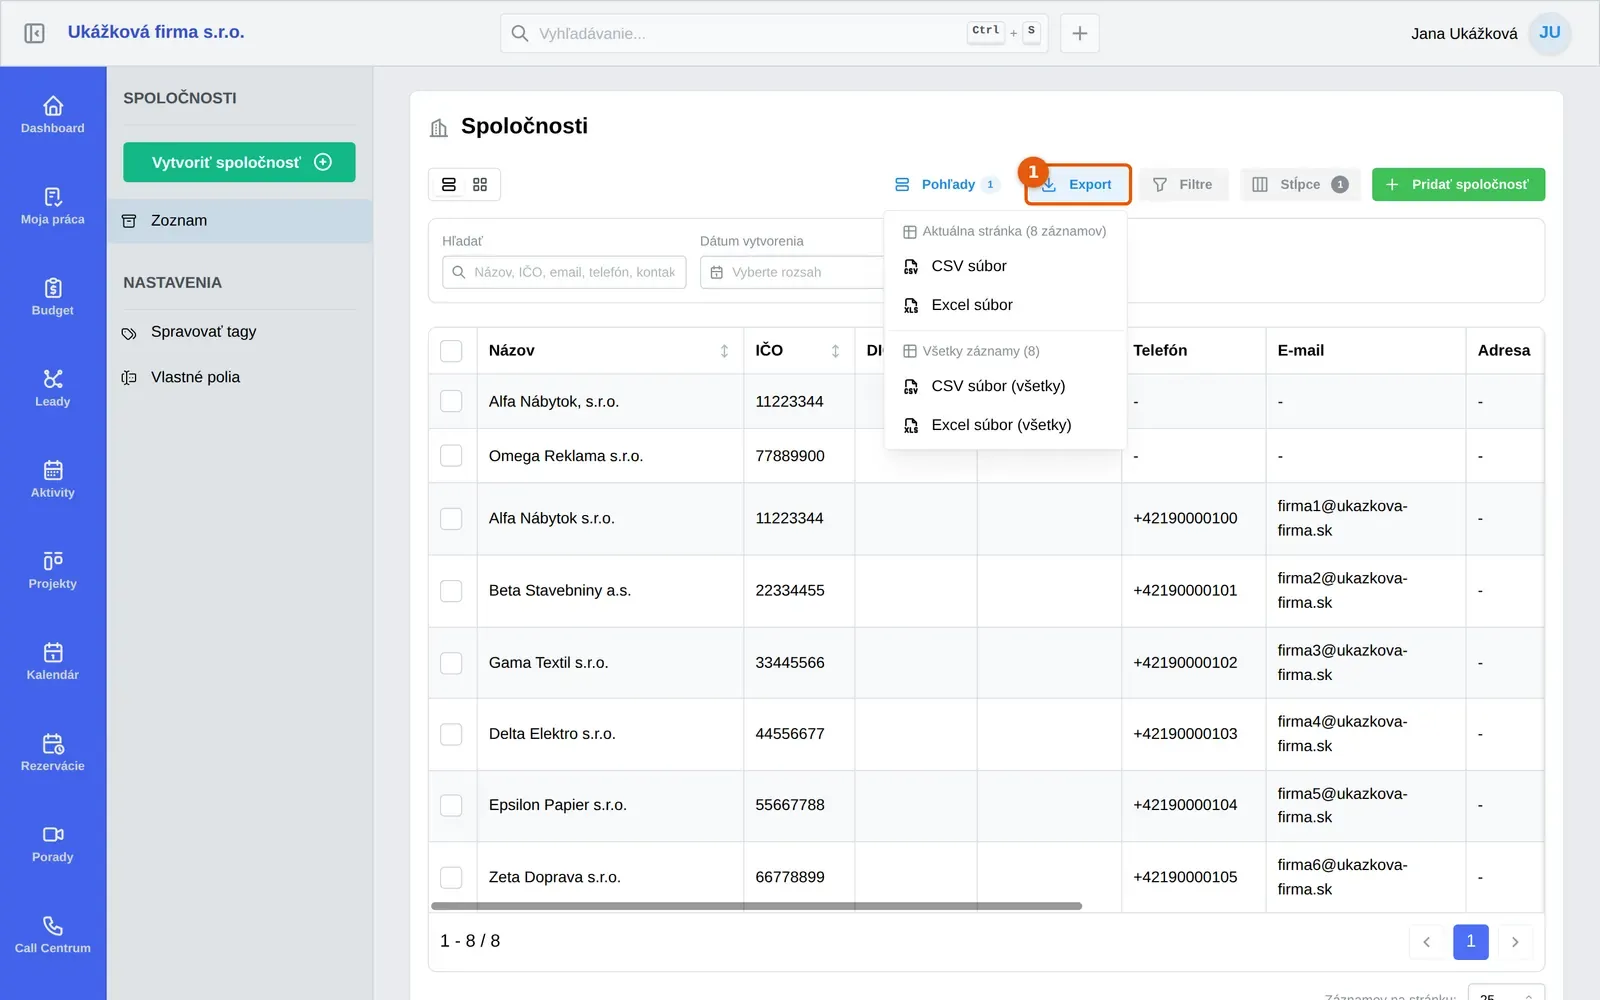Go to Moja práca in sidebar

tap(53, 205)
